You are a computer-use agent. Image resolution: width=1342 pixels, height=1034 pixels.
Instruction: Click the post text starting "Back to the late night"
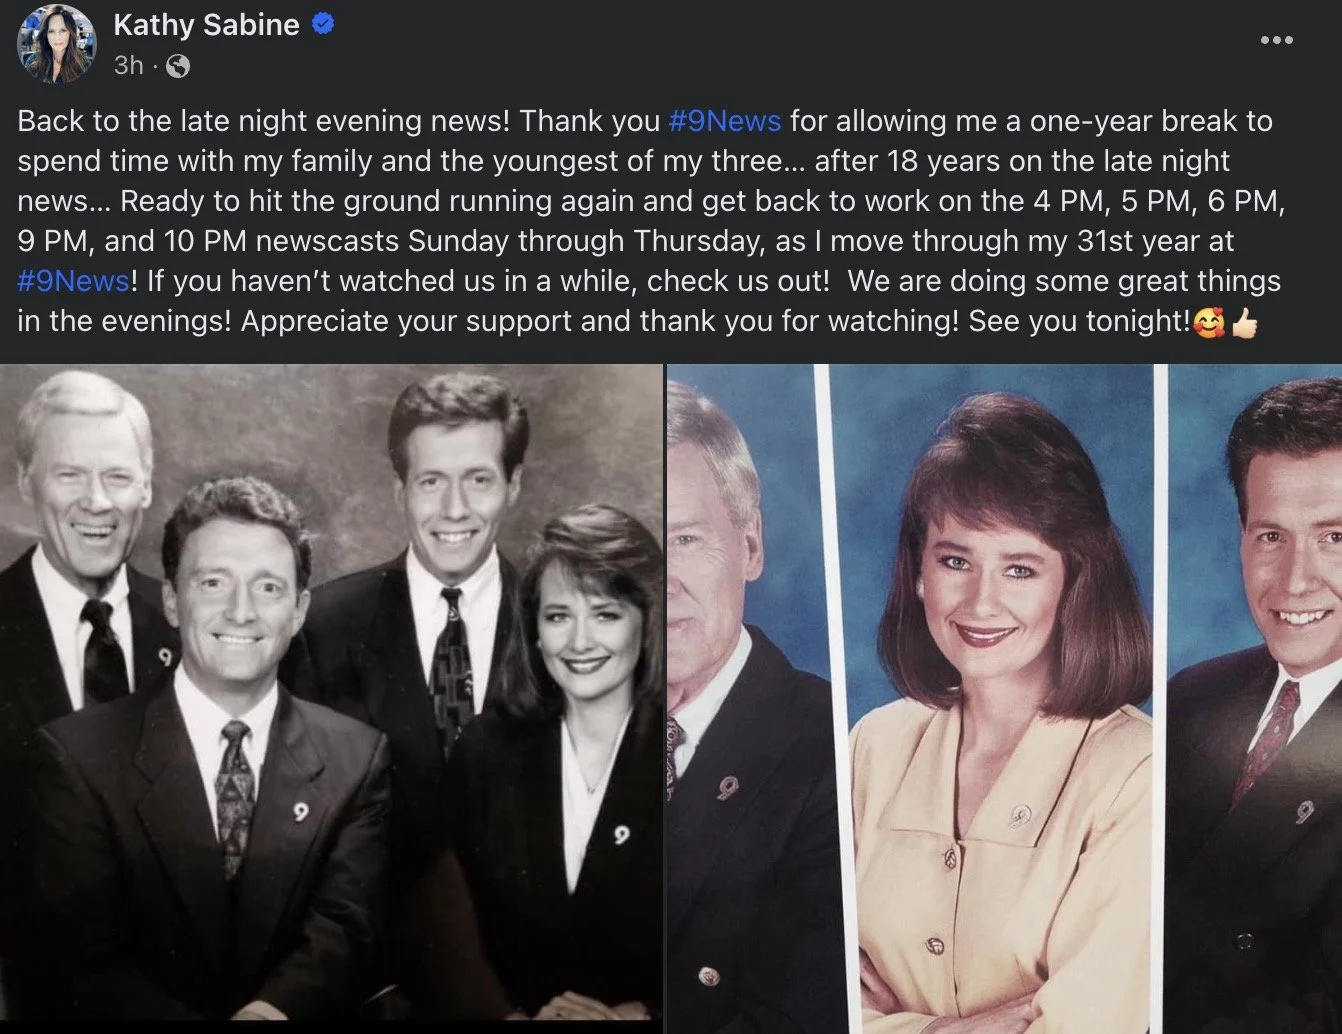pos(650,221)
